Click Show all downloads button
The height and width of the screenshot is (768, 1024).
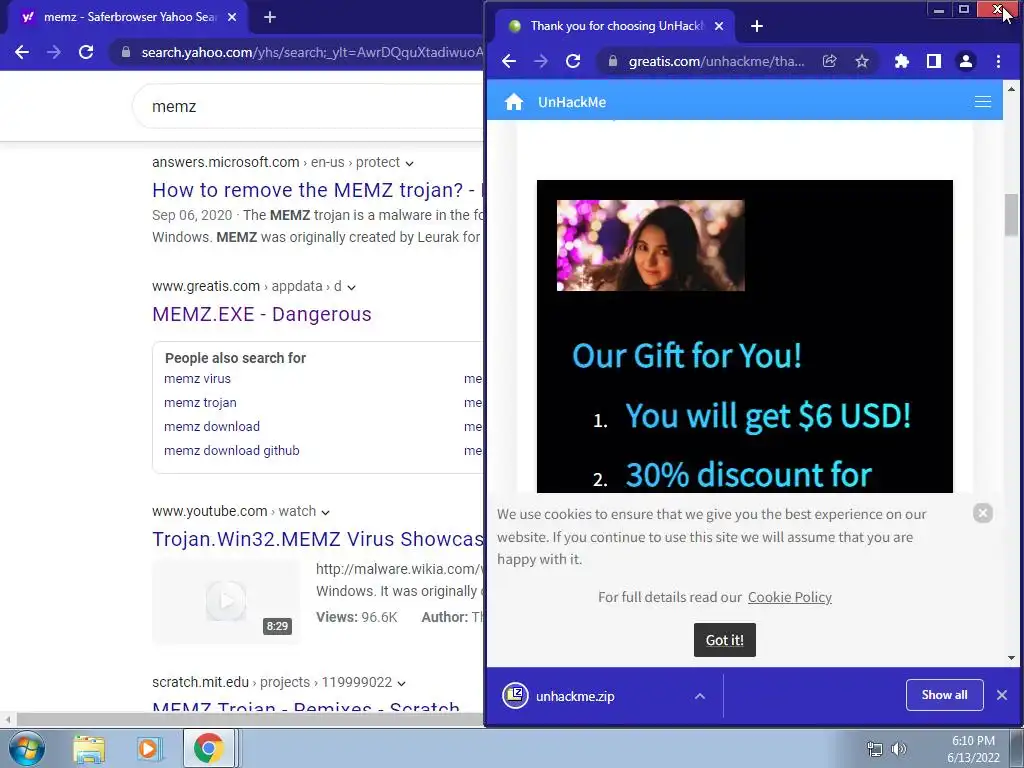(x=944, y=695)
